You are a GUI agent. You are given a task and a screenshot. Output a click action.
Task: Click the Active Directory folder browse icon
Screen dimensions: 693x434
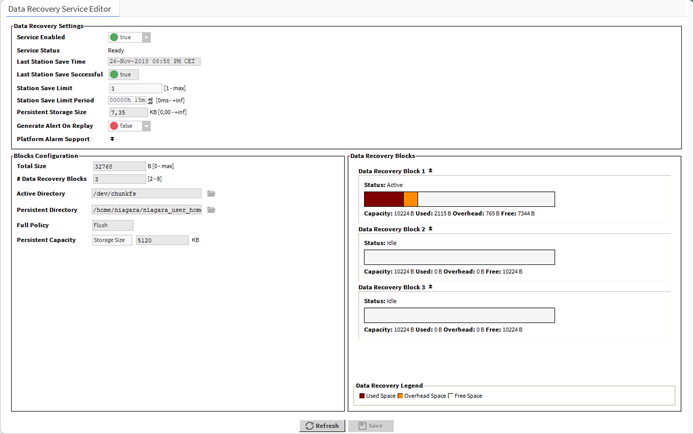coord(211,194)
